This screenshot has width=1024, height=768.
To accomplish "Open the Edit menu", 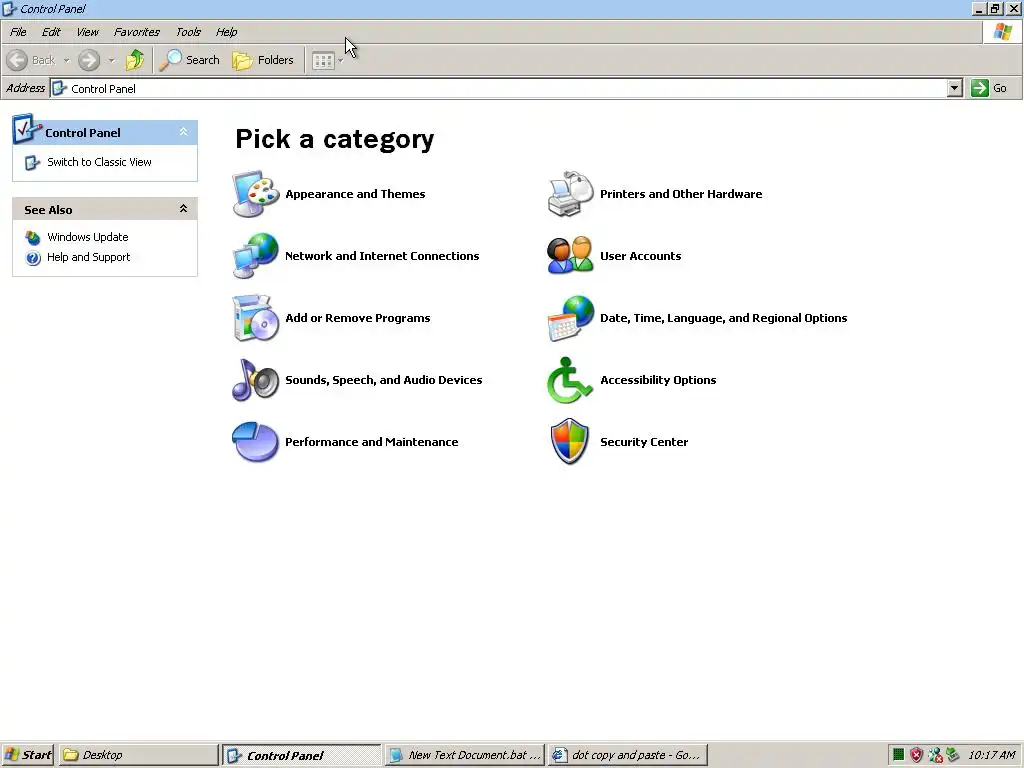I will coord(51,32).
